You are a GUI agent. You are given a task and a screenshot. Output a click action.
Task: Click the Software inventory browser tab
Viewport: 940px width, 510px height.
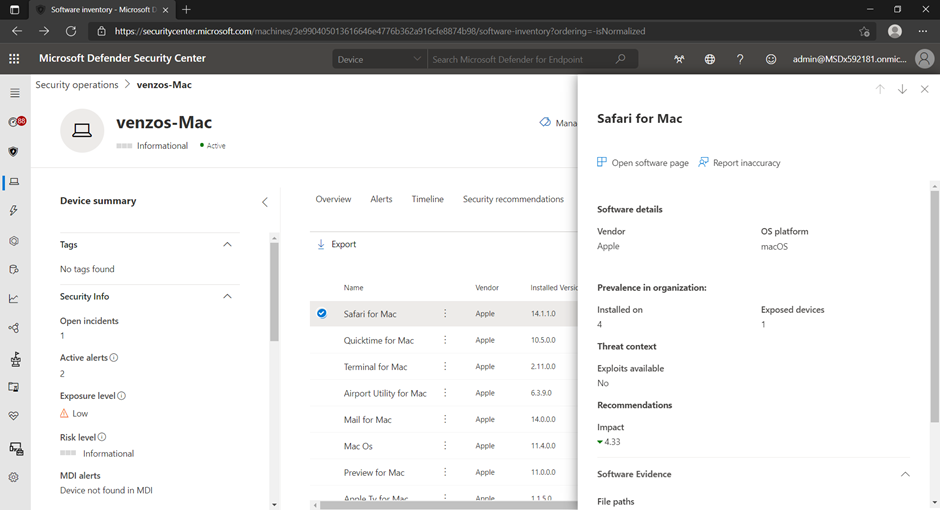(x=102, y=10)
